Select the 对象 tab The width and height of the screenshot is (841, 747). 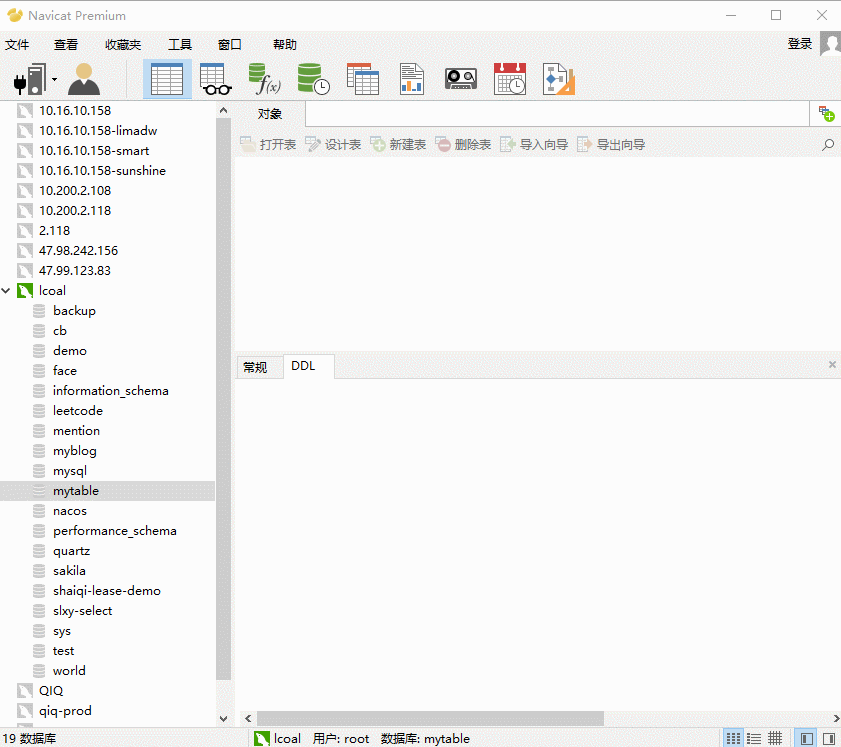tap(270, 114)
